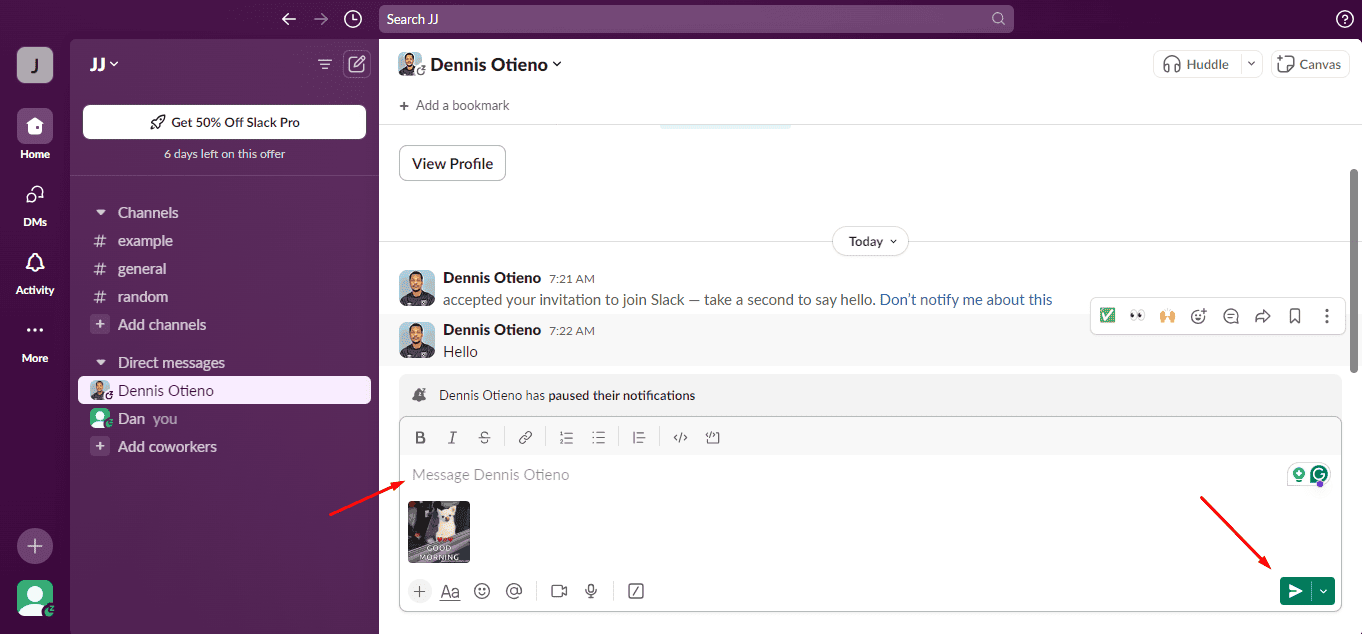React with the eyes emoji
Viewport: 1362px width, 634px height.
pos(1136,316)
